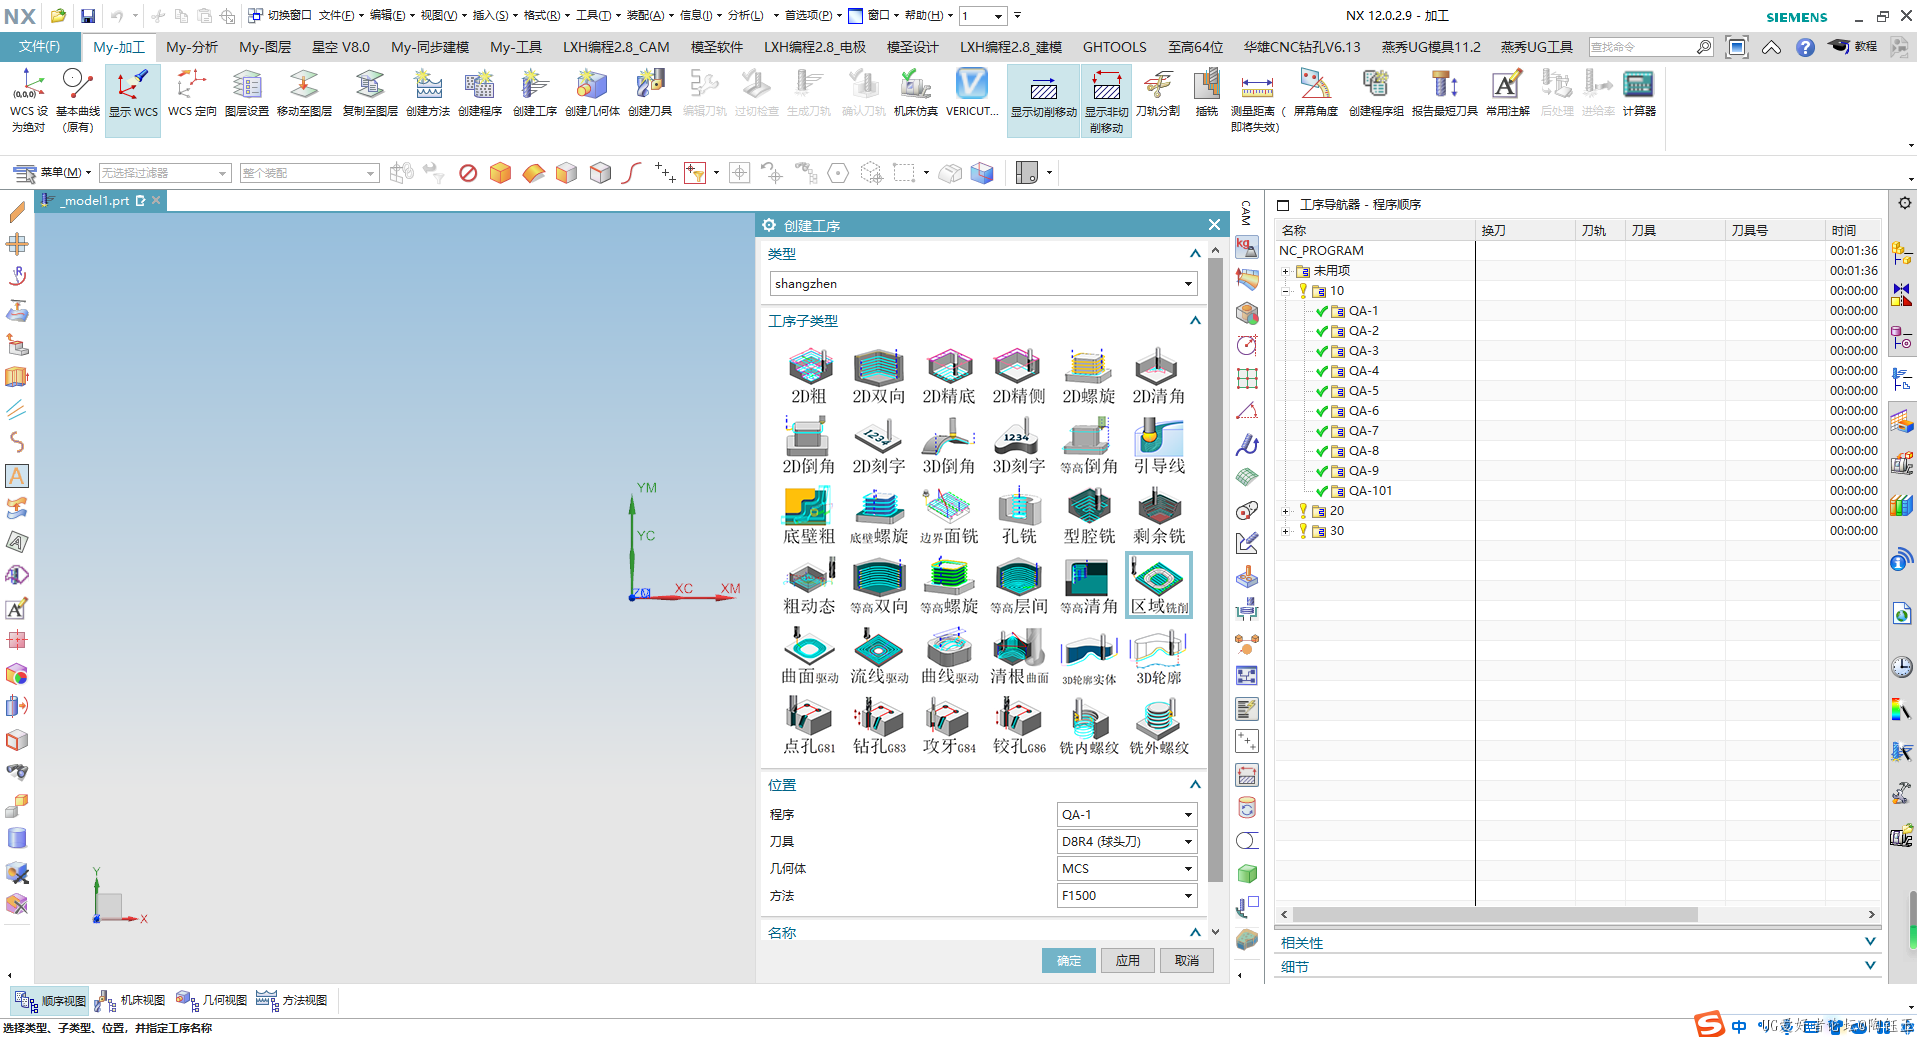Expand the 细节 panel
The height and width of the screenshot is (1037, 1917).
(x=1870, y=966)
